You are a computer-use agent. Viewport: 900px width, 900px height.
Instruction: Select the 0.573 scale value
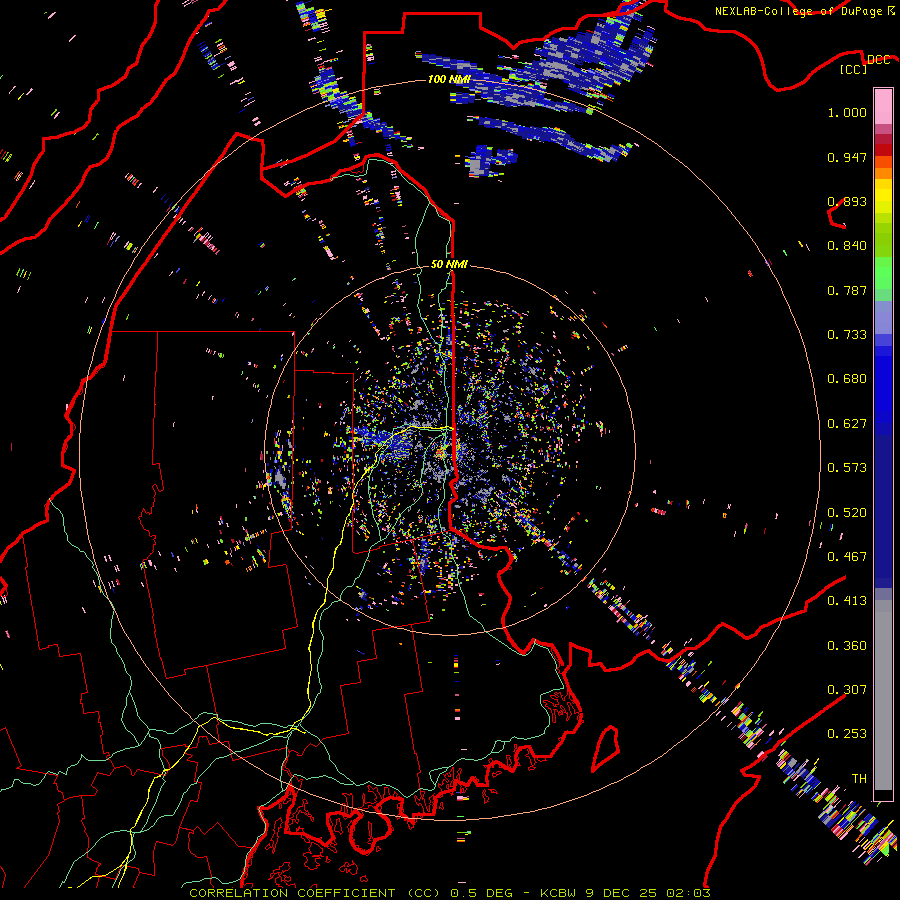click(x=847, y=468)
